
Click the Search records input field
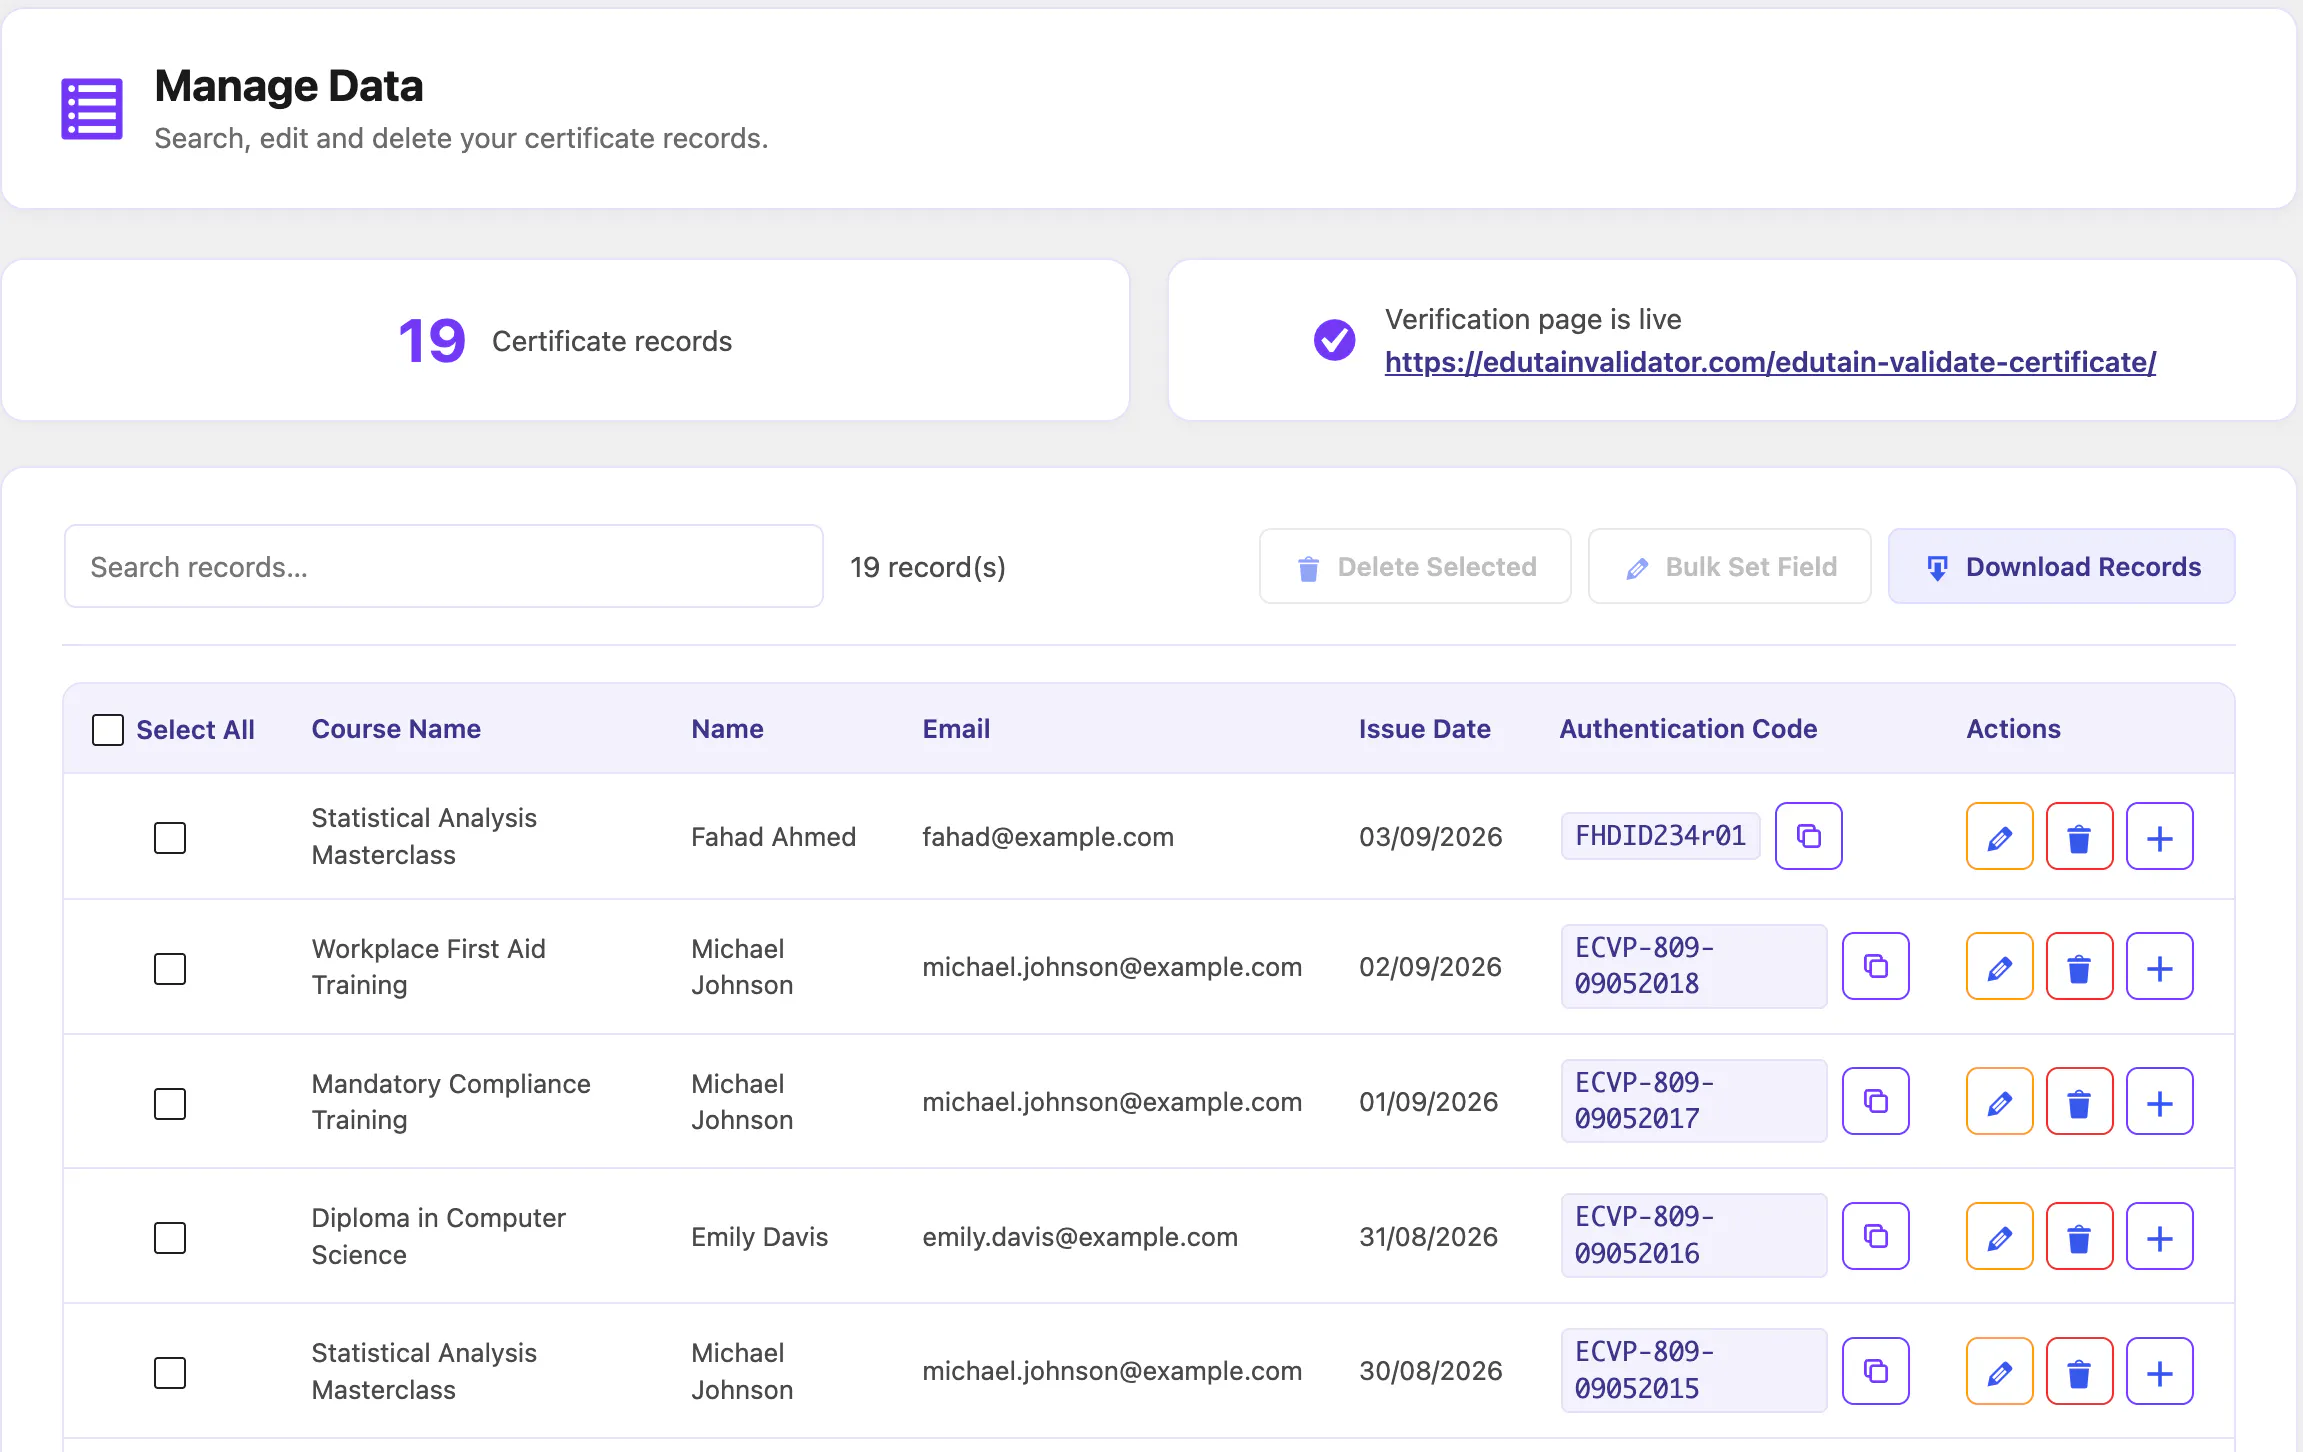coord(444,566)
